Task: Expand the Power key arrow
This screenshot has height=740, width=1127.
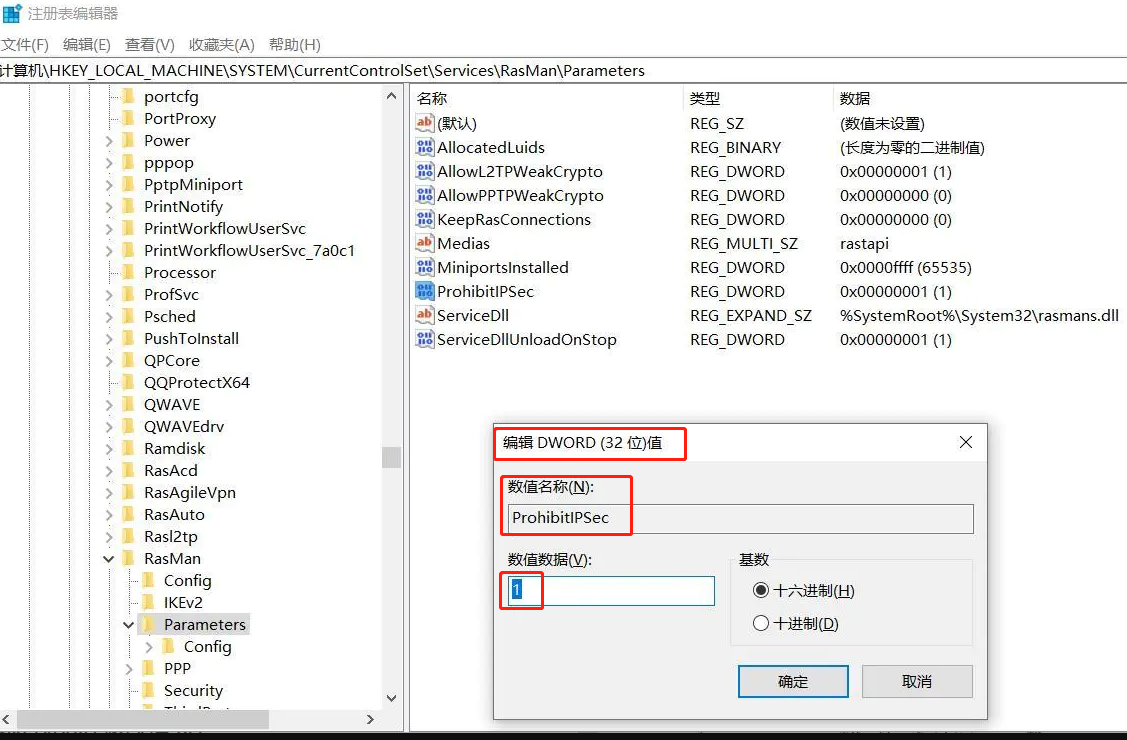Action: [109, 141]
